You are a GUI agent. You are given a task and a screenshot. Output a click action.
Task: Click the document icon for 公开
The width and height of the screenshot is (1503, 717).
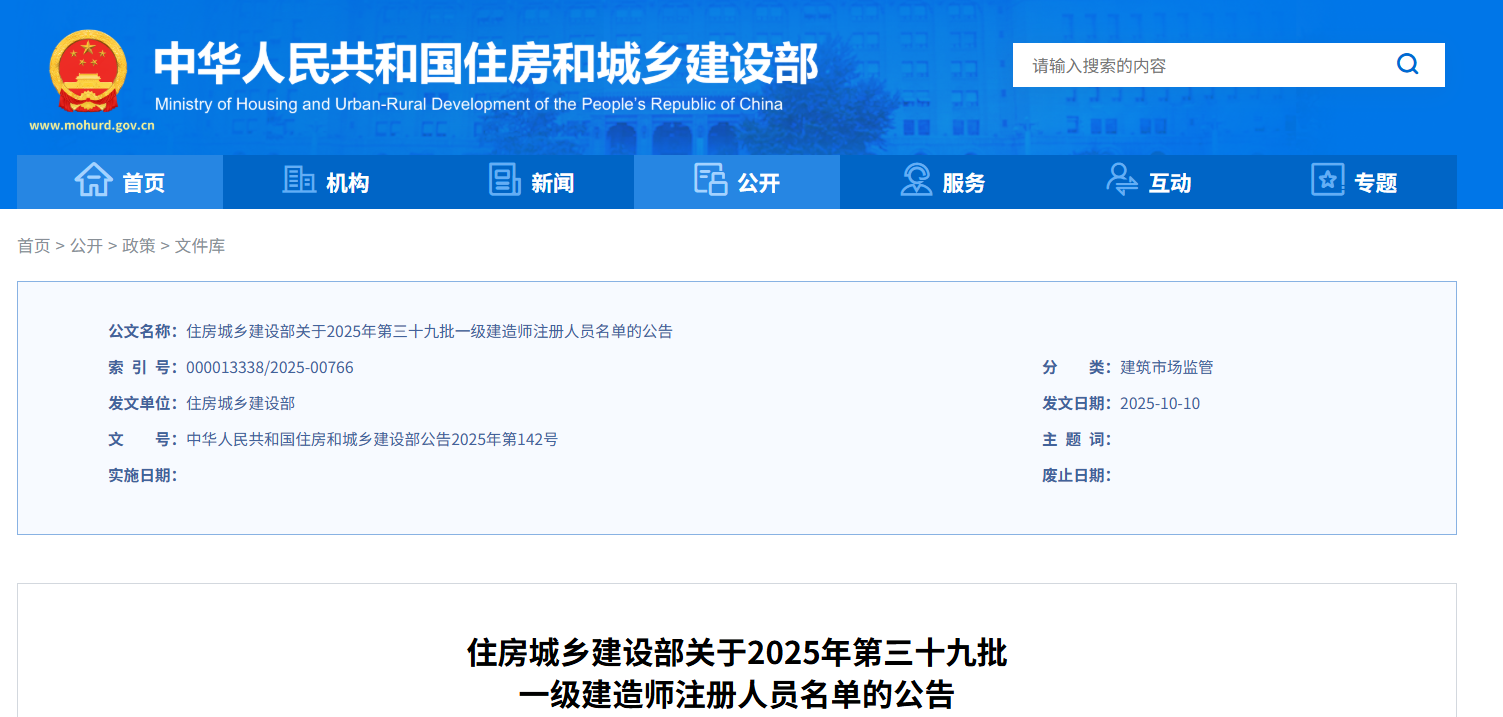[710, 180]
